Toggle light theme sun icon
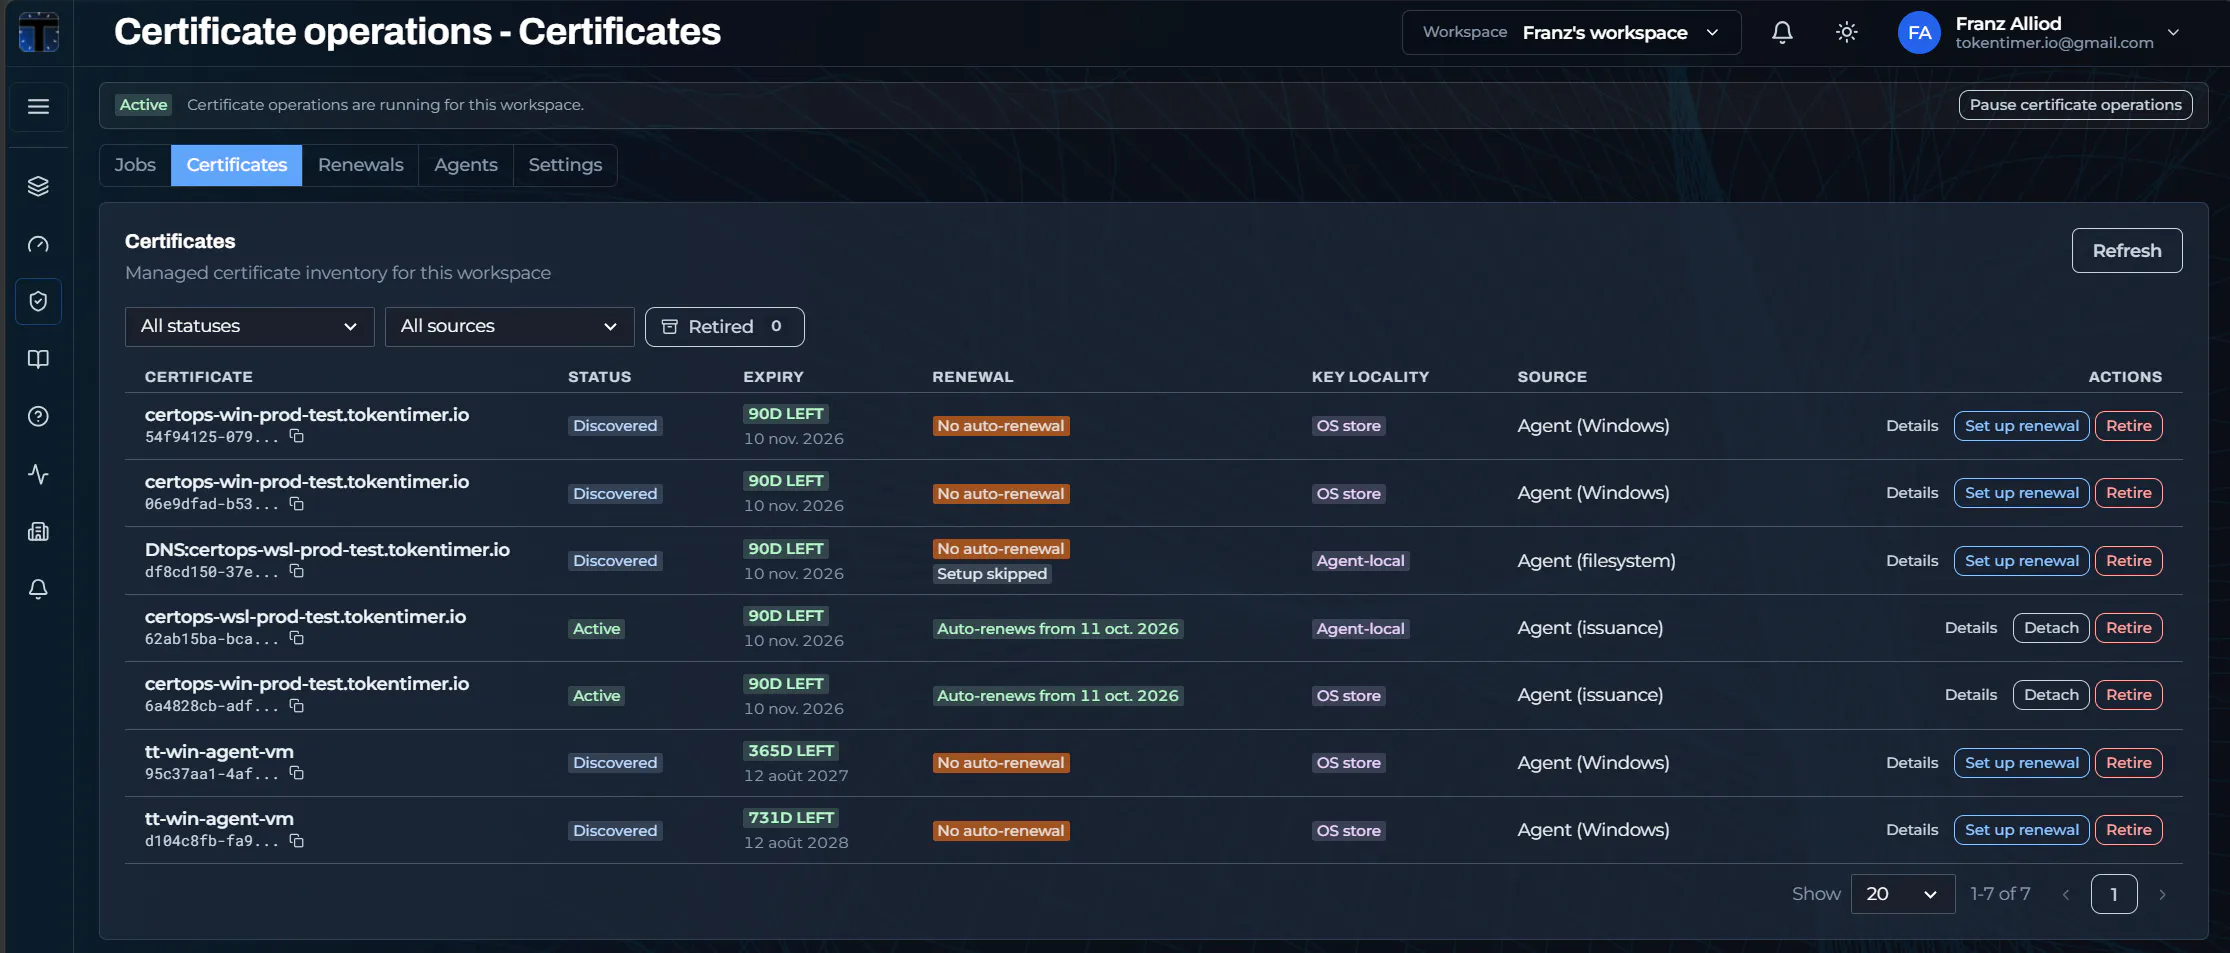The image size is (2230, 953). [x=1846, y=32]
